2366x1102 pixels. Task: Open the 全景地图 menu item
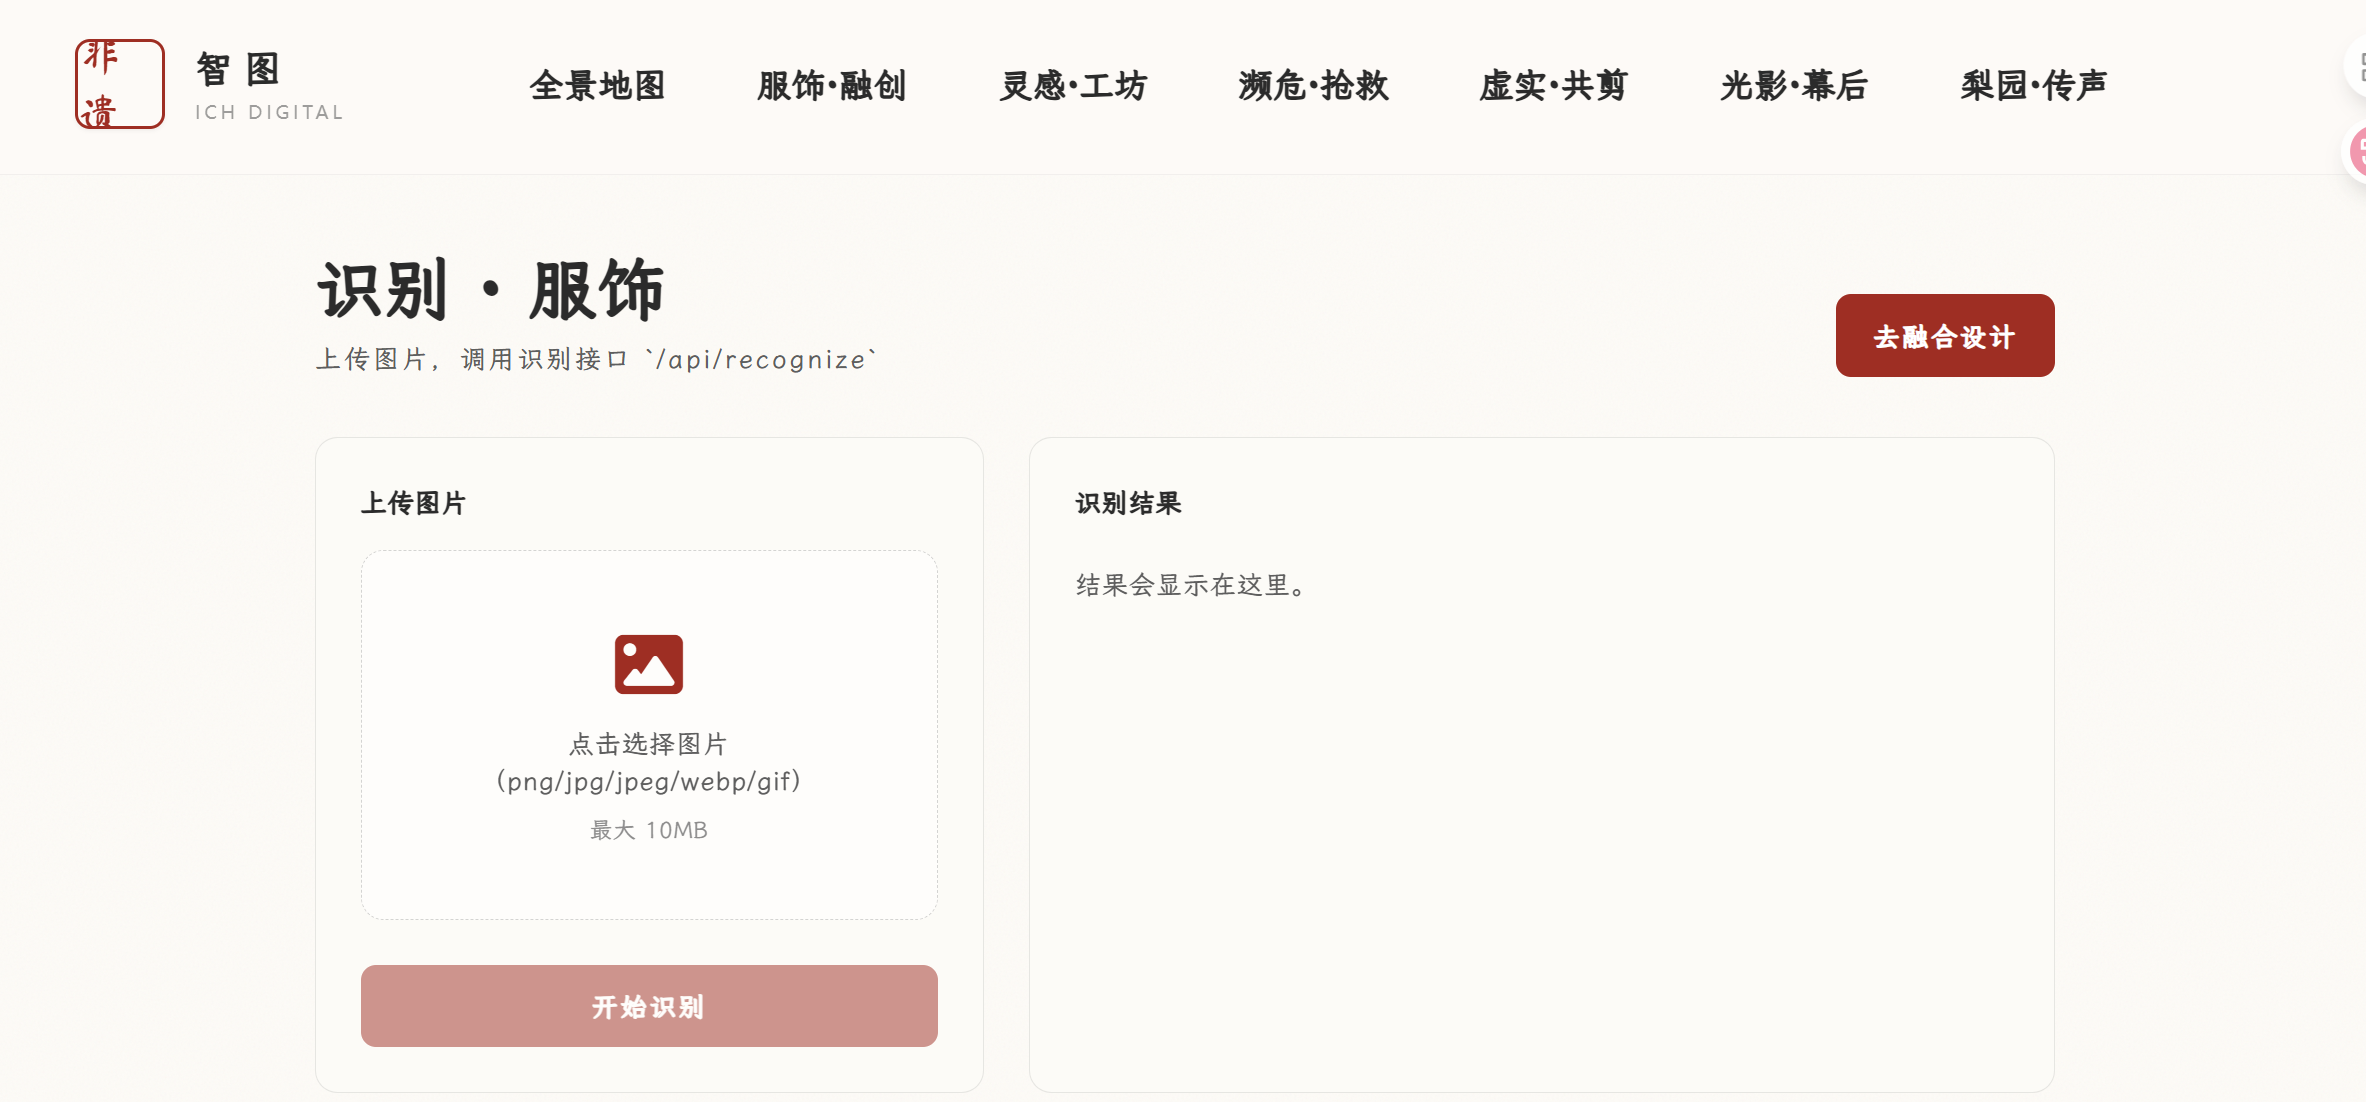click(597, 86)
